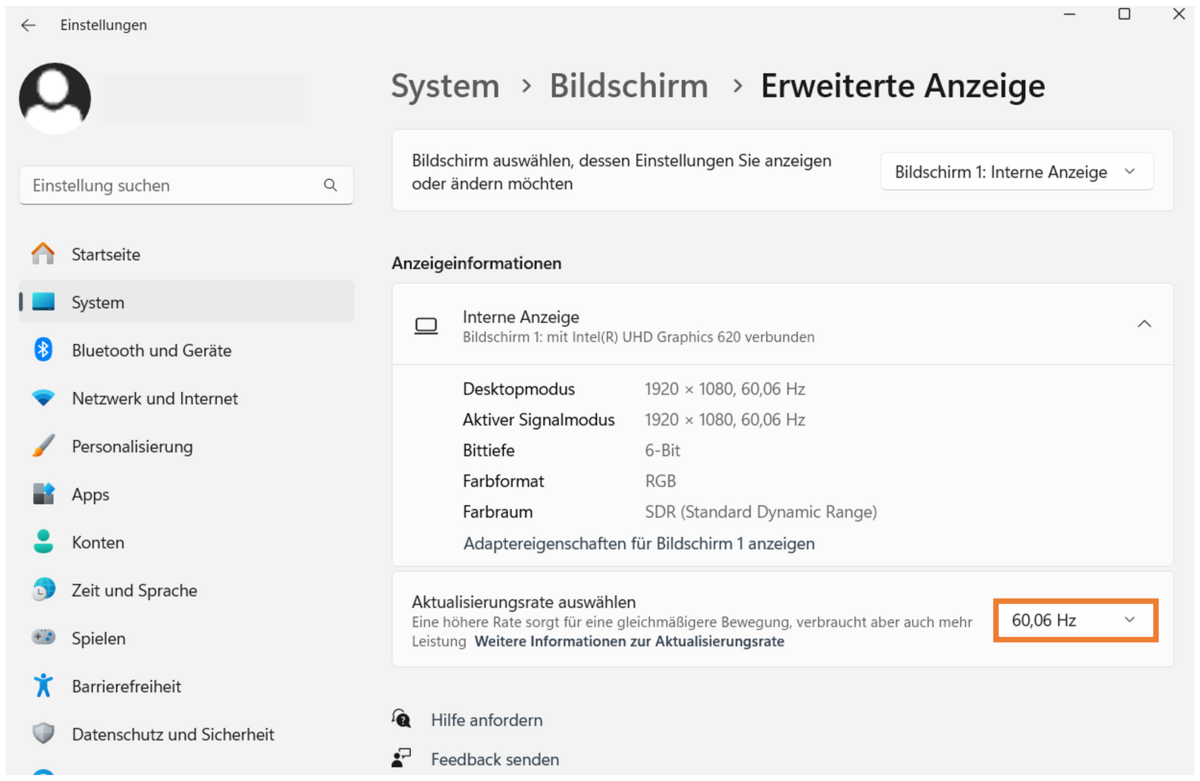
Task: Focus the Einstellung suchen search field
Action: tap(186, 185)
